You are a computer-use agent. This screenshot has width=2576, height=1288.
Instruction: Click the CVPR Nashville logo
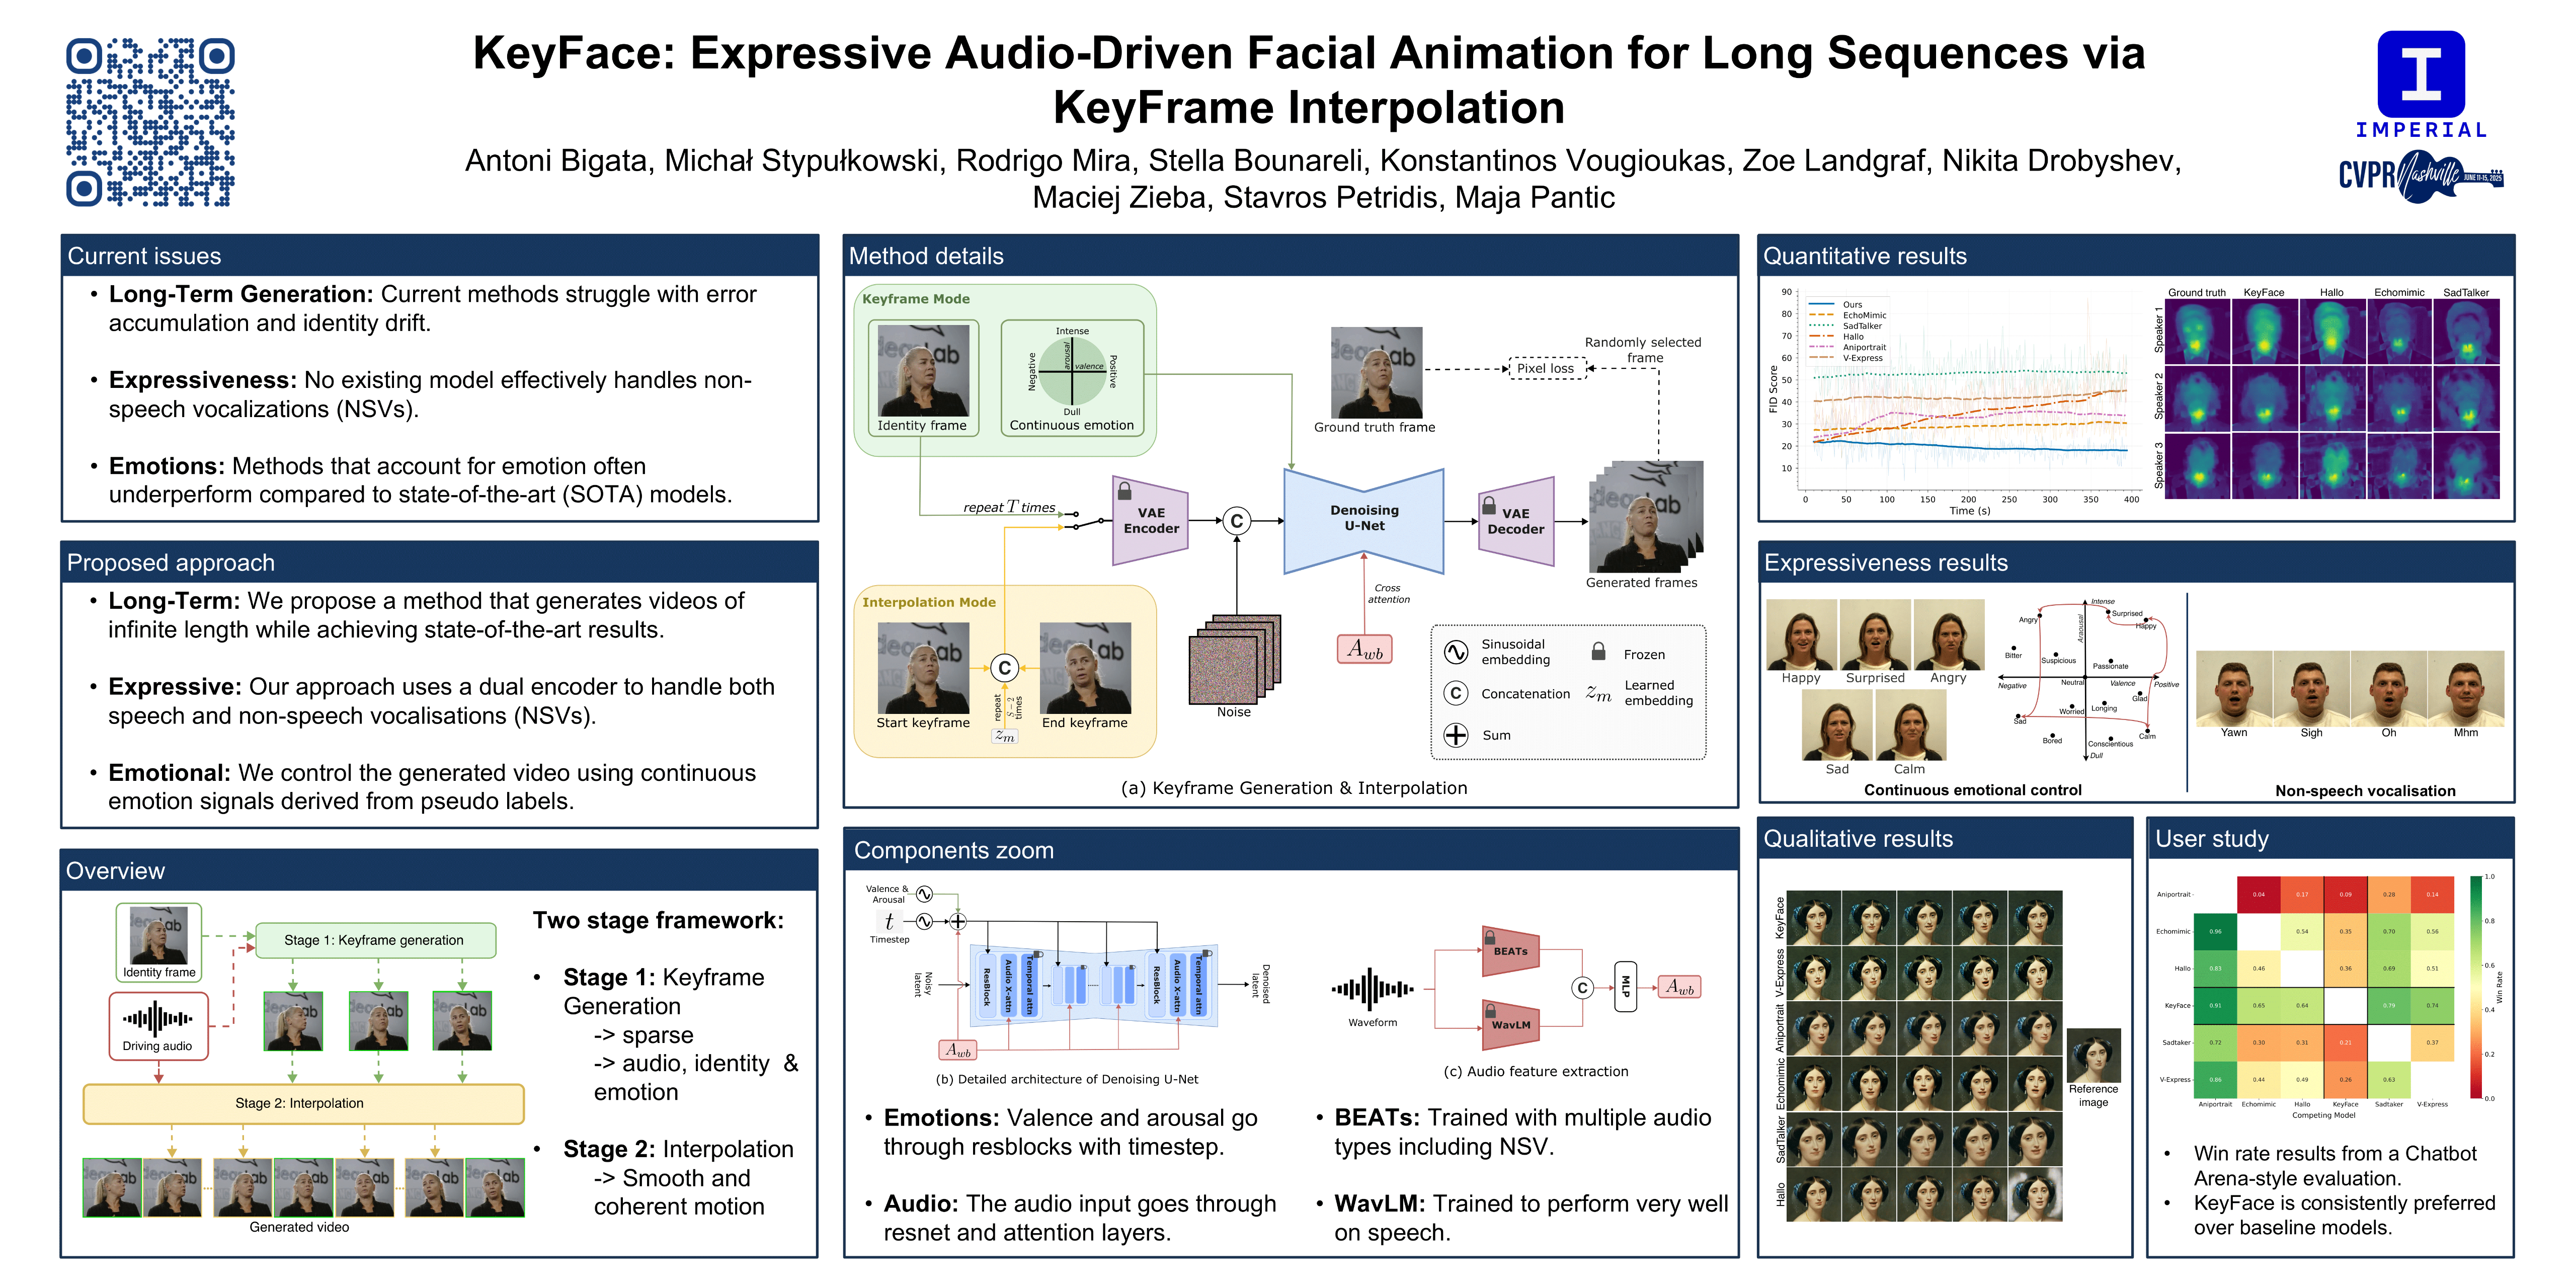point(2420,176)
